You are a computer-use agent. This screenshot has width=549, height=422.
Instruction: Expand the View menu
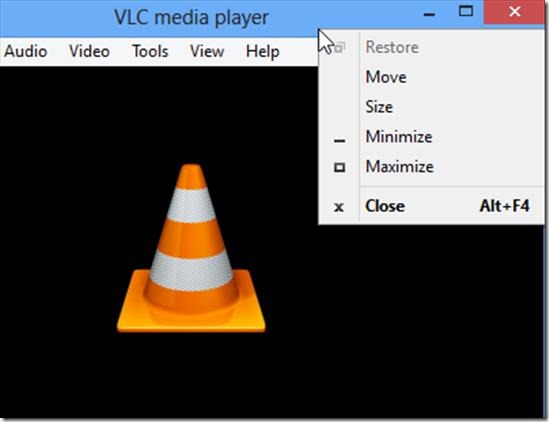pos(207,51)
